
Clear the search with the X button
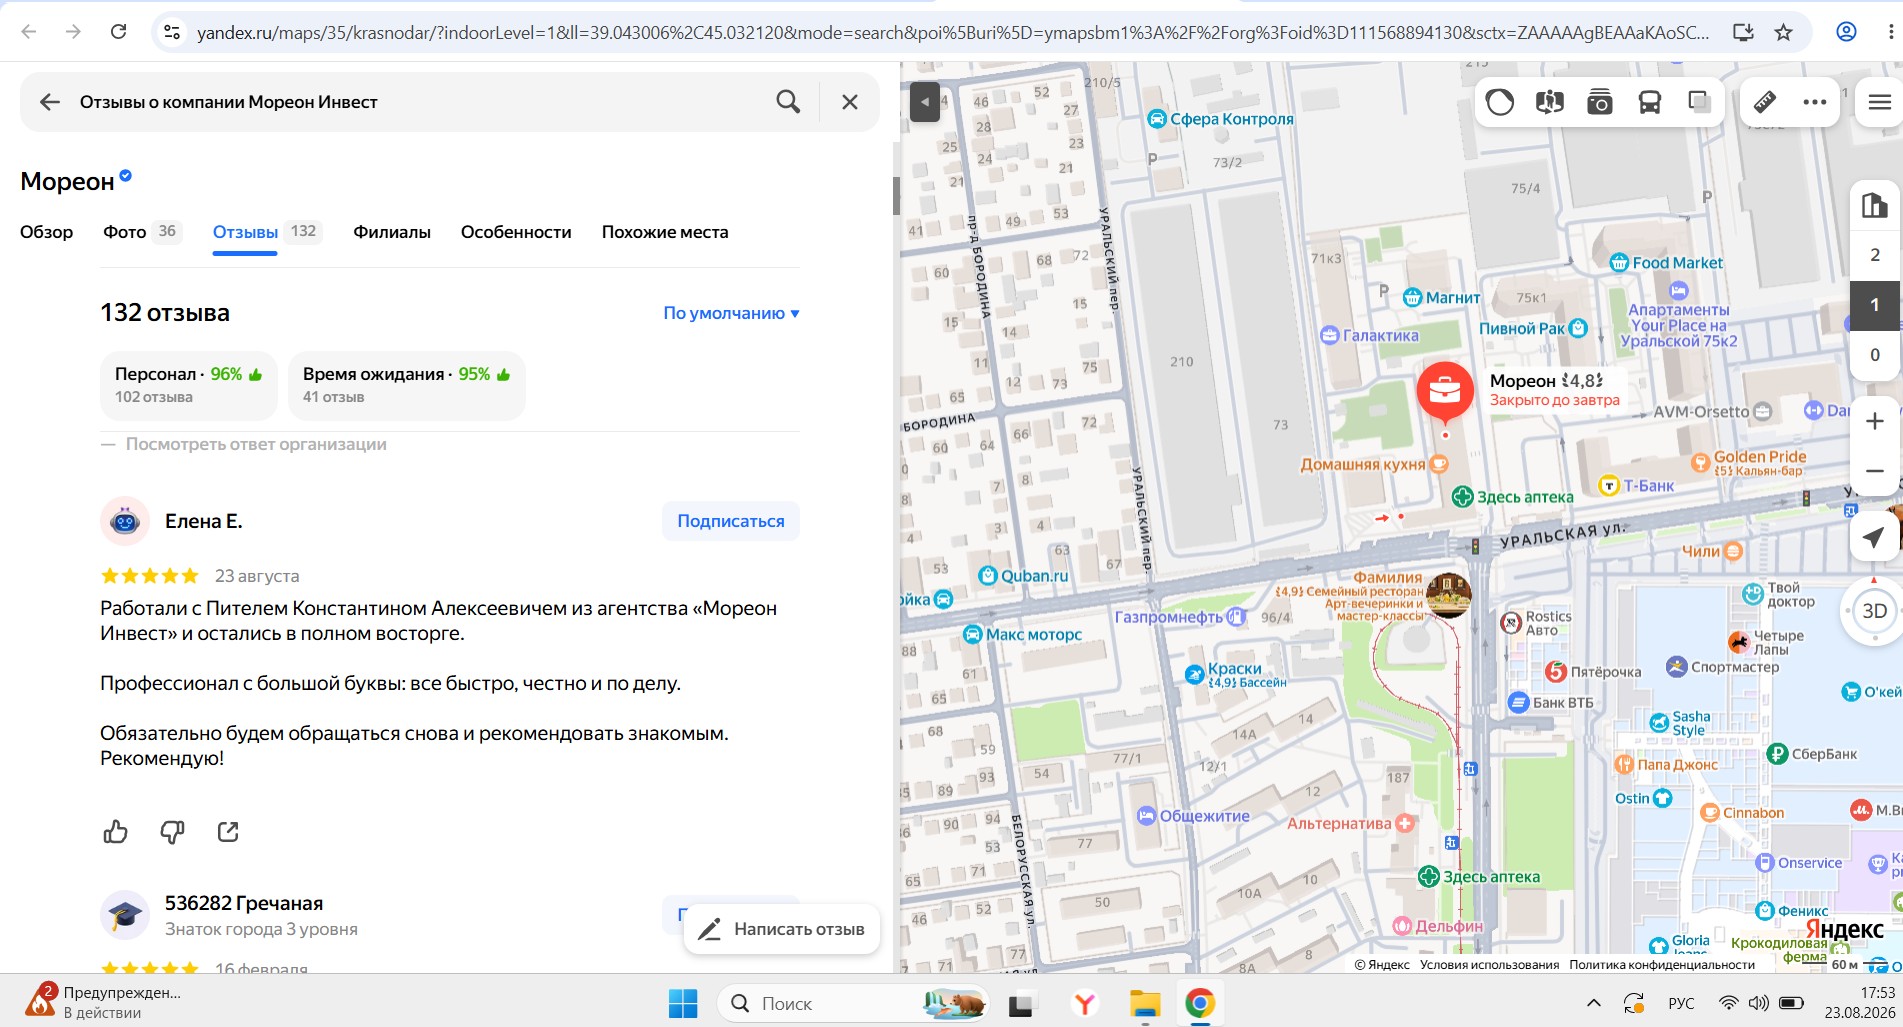(850, 102)
